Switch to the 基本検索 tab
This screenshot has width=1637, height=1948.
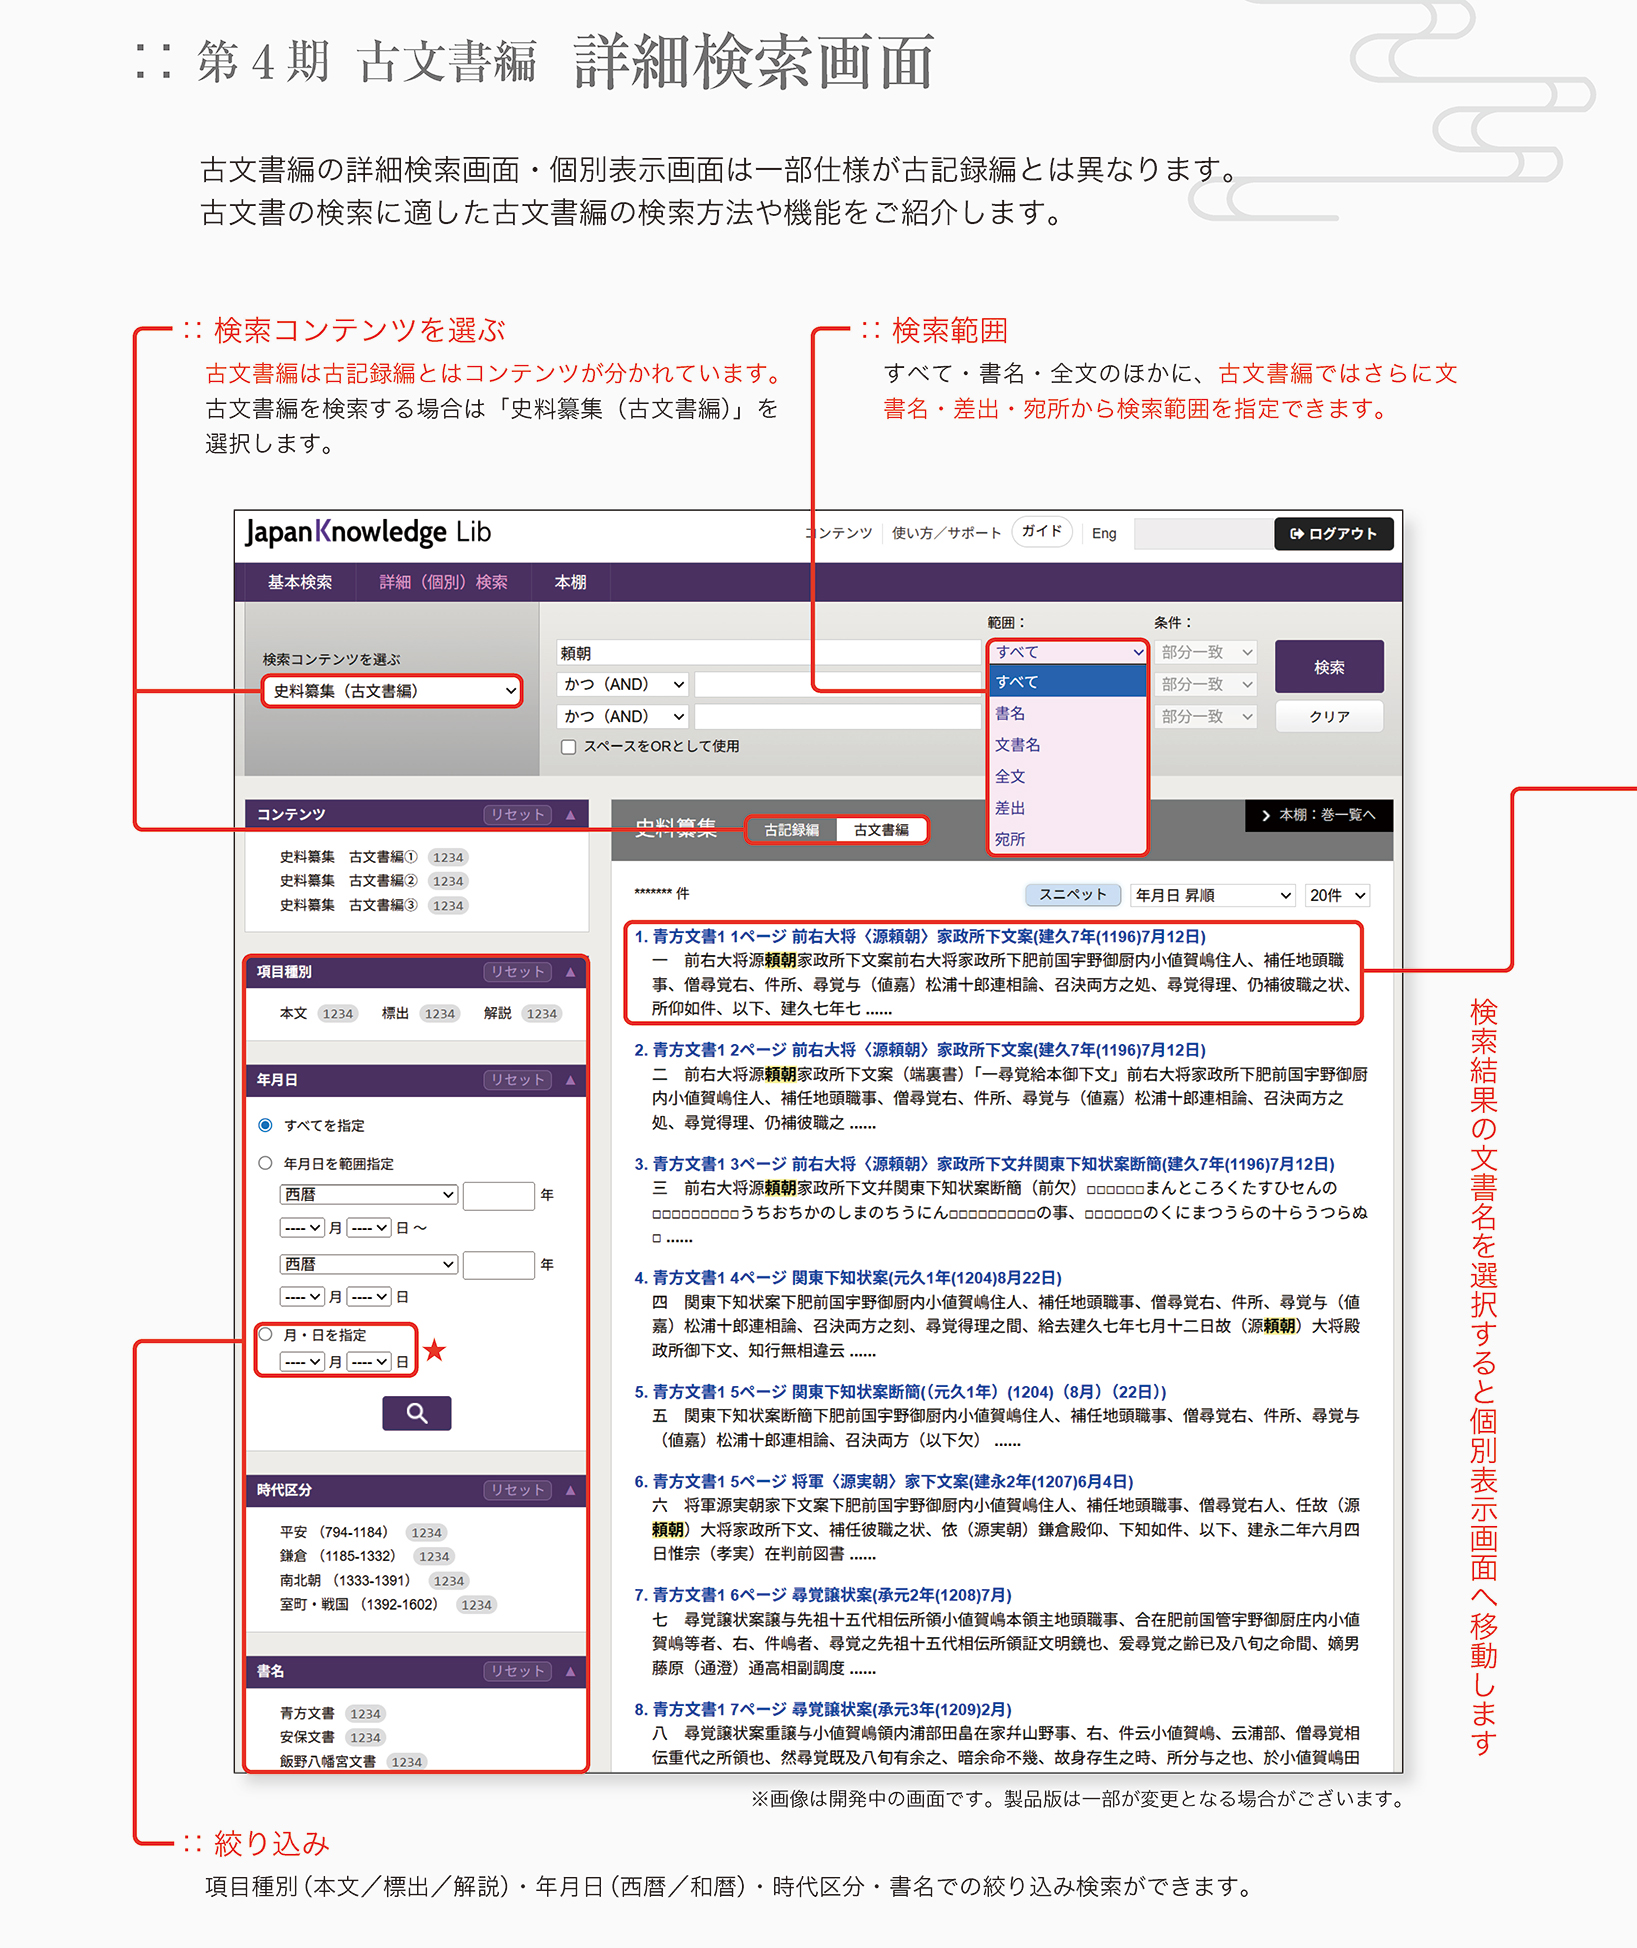(299, 582)
